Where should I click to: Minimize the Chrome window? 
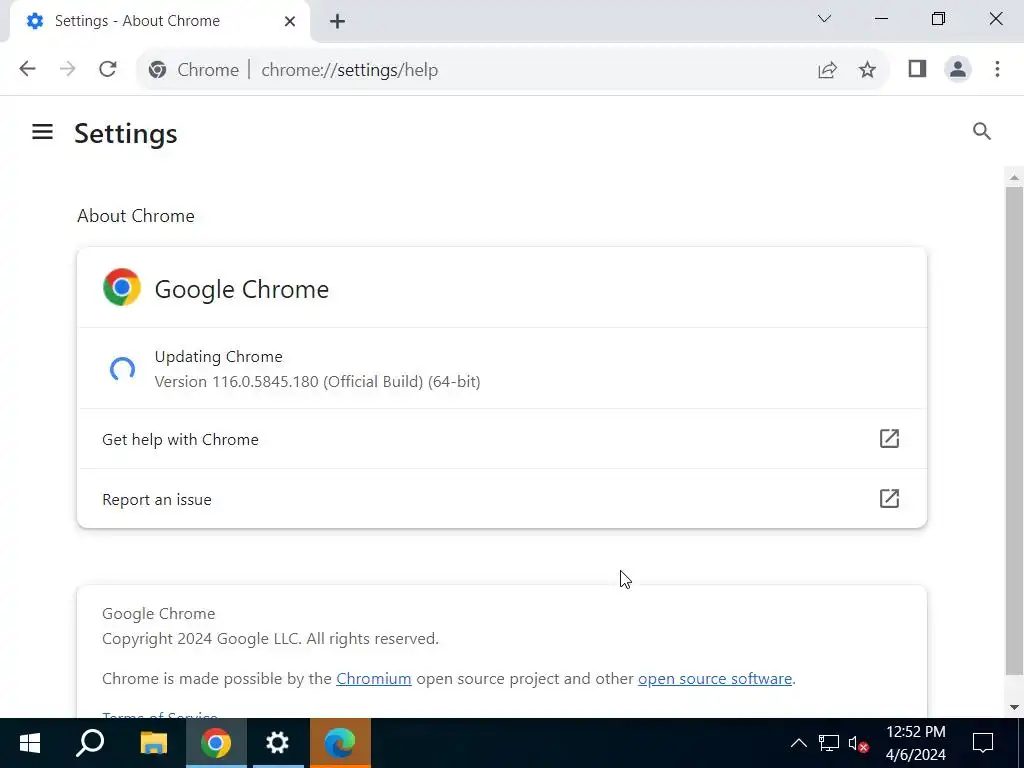pos(881,19)
